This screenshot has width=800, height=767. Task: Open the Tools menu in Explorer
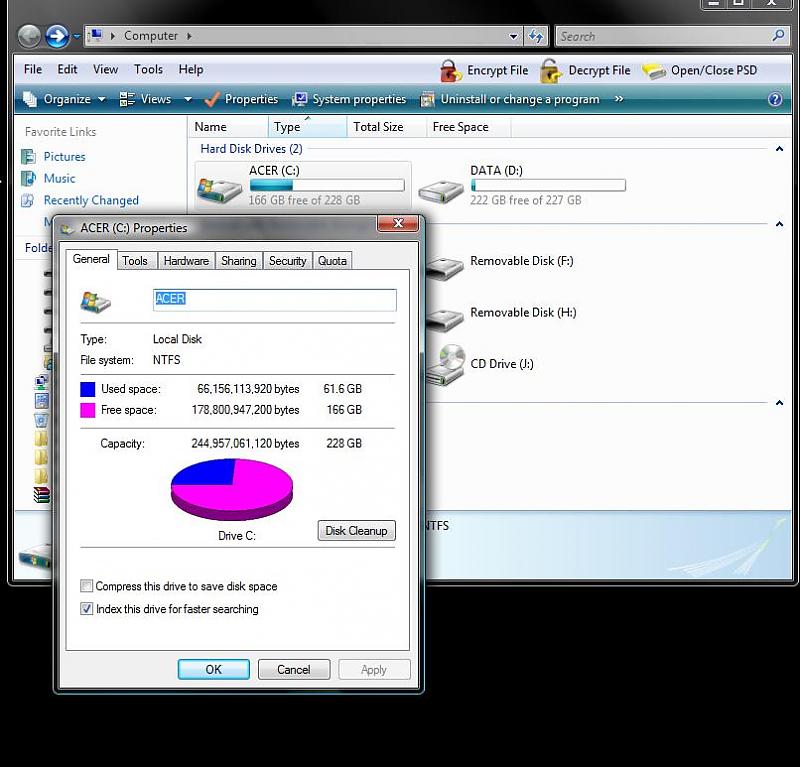[148, 69]
